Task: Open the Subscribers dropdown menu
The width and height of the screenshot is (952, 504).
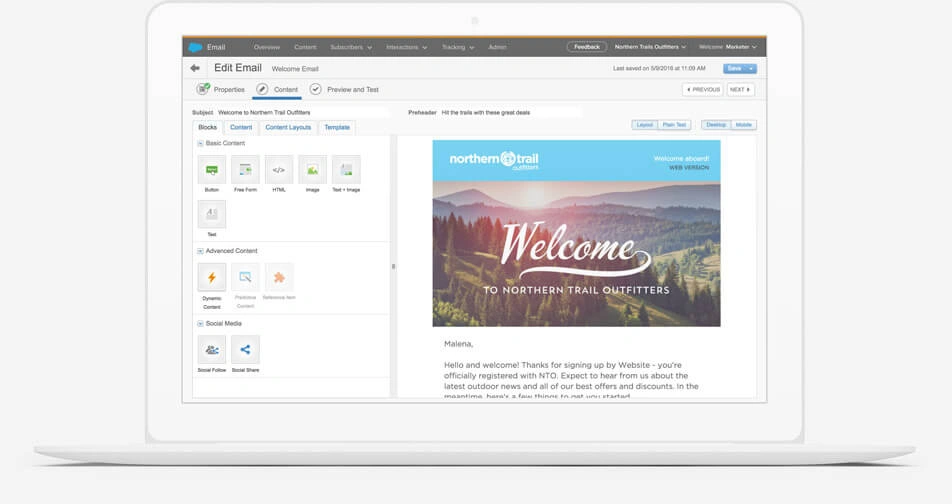Action: (x=351, y=47)
